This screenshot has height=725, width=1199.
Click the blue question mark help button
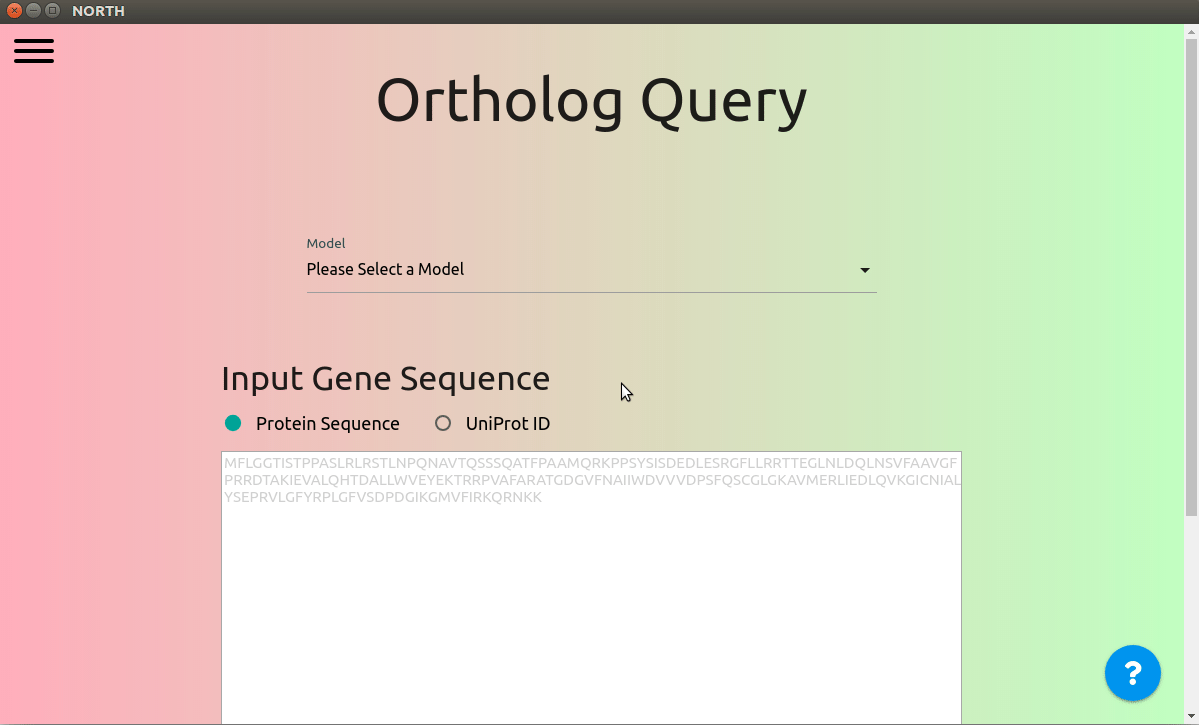point(1132,673)
